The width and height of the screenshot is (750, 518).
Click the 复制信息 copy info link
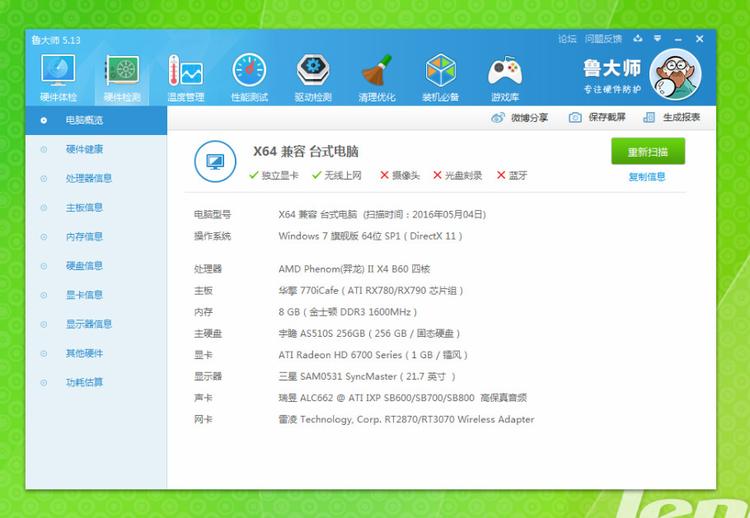(647, 176)
